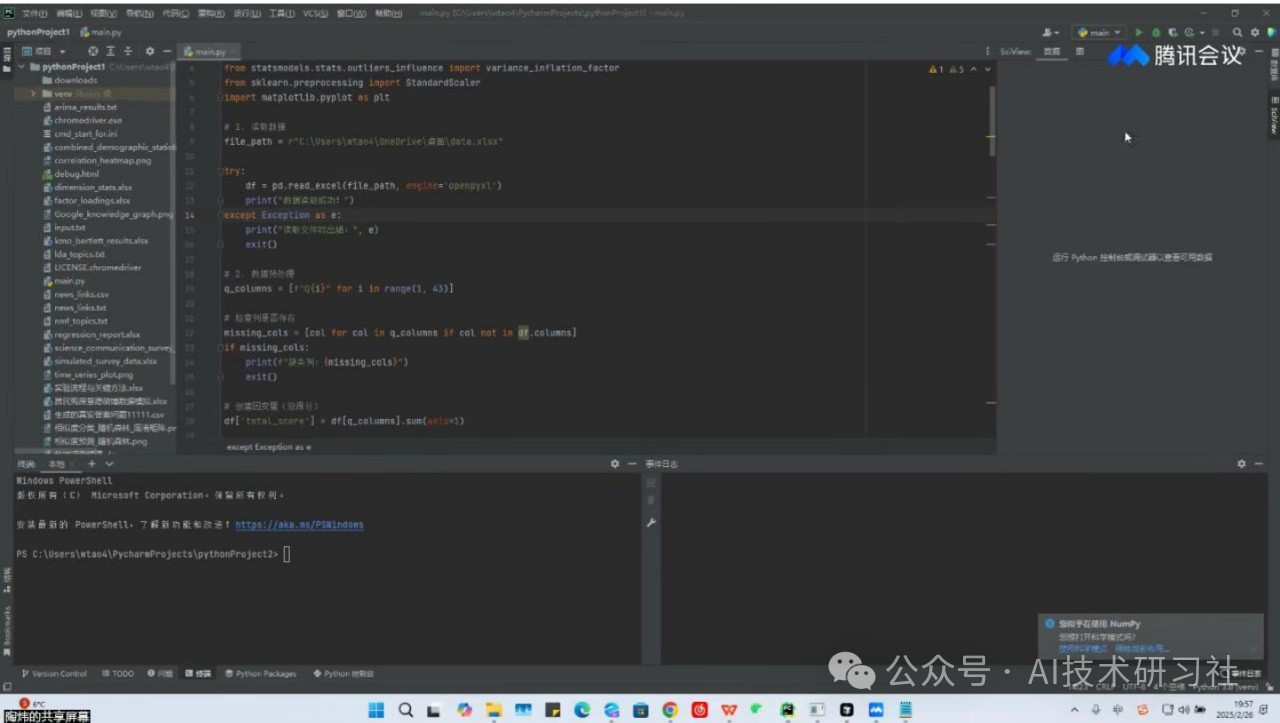Image resolution: width=1280 pixels, height=723 pixels.
Task: Expand the venv folder in project tree
Action: click(33, 93)
